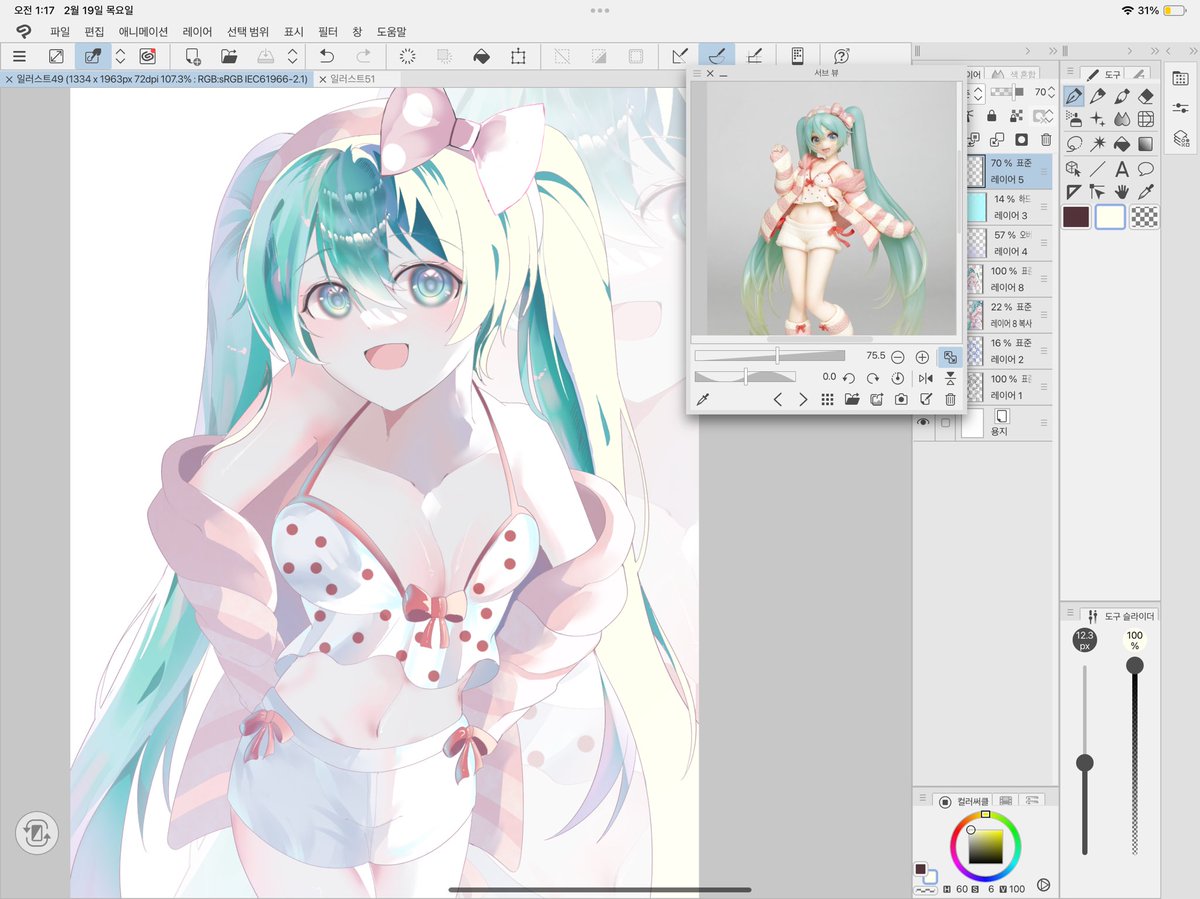Select the Blend tool

pyautogui.click(x=1122, y=120)
